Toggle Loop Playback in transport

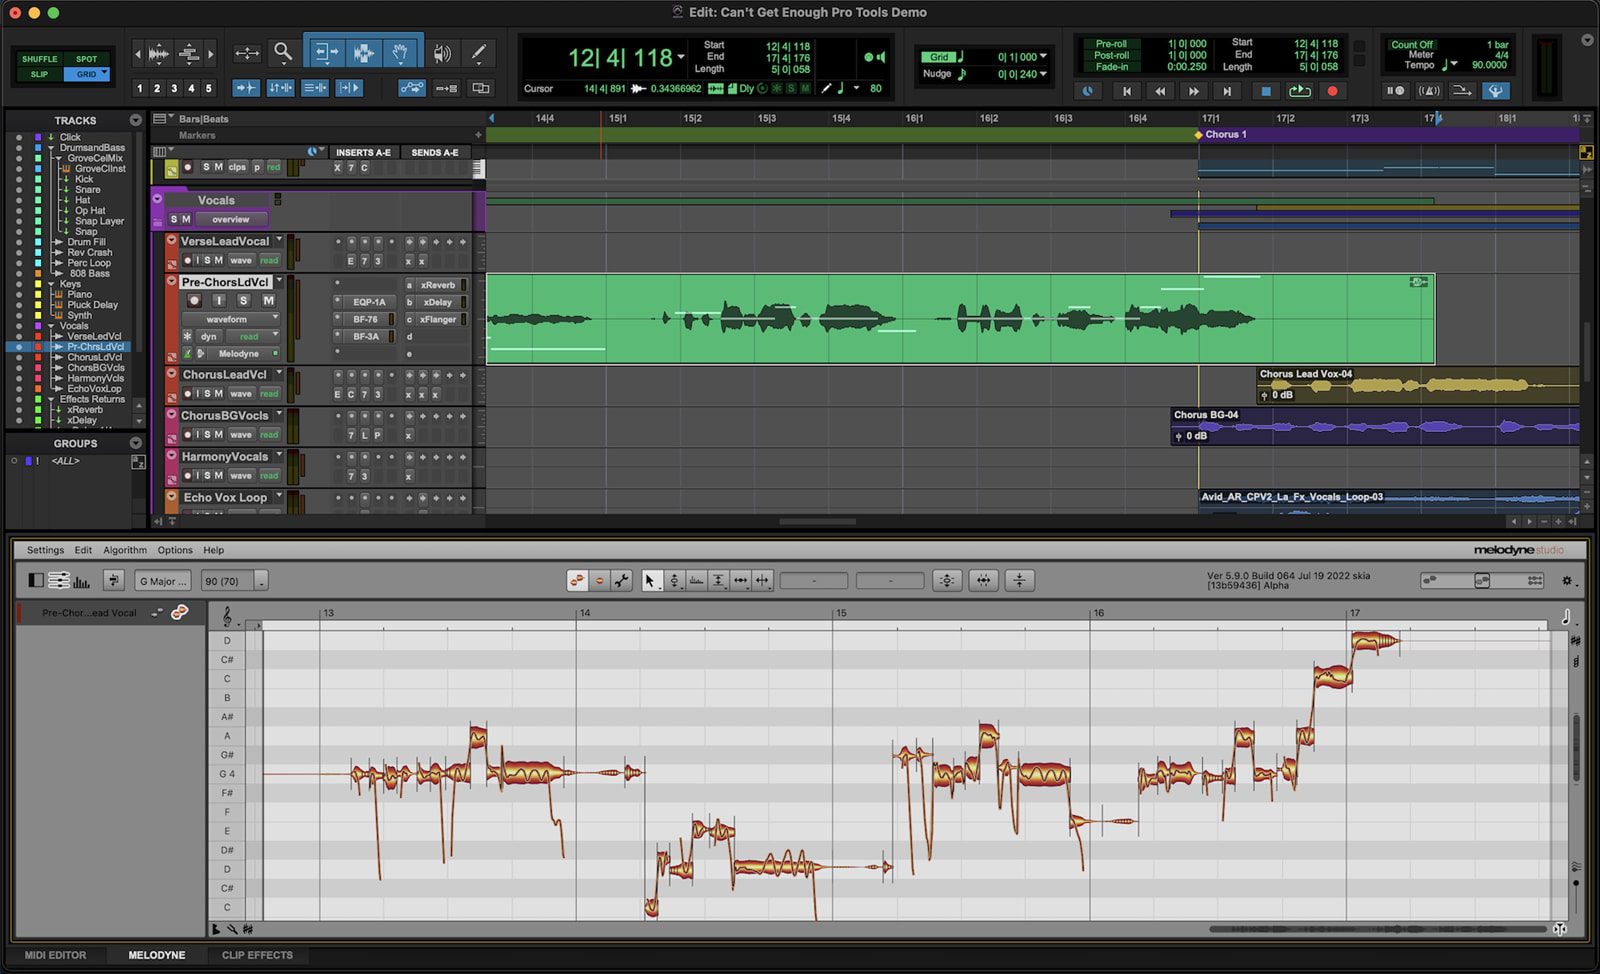click(1299, 91)
